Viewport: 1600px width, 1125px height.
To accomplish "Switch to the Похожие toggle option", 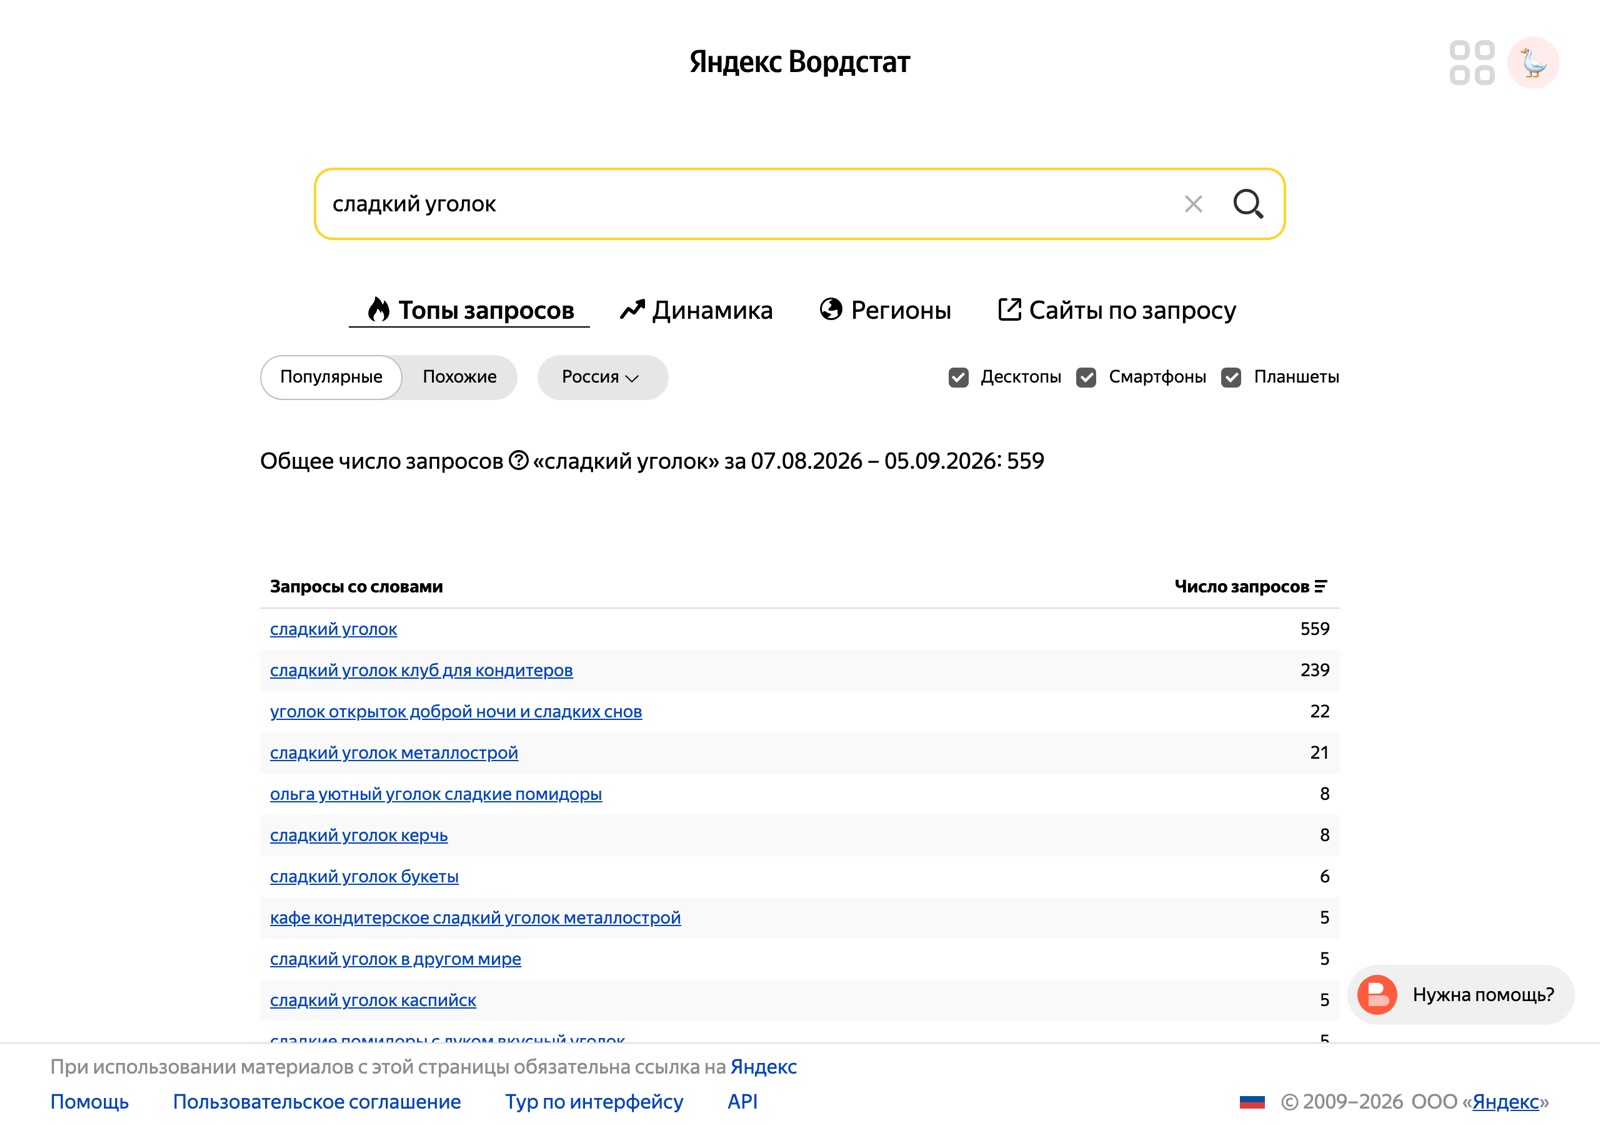I will pyautogui.click(x=459, y=377).
